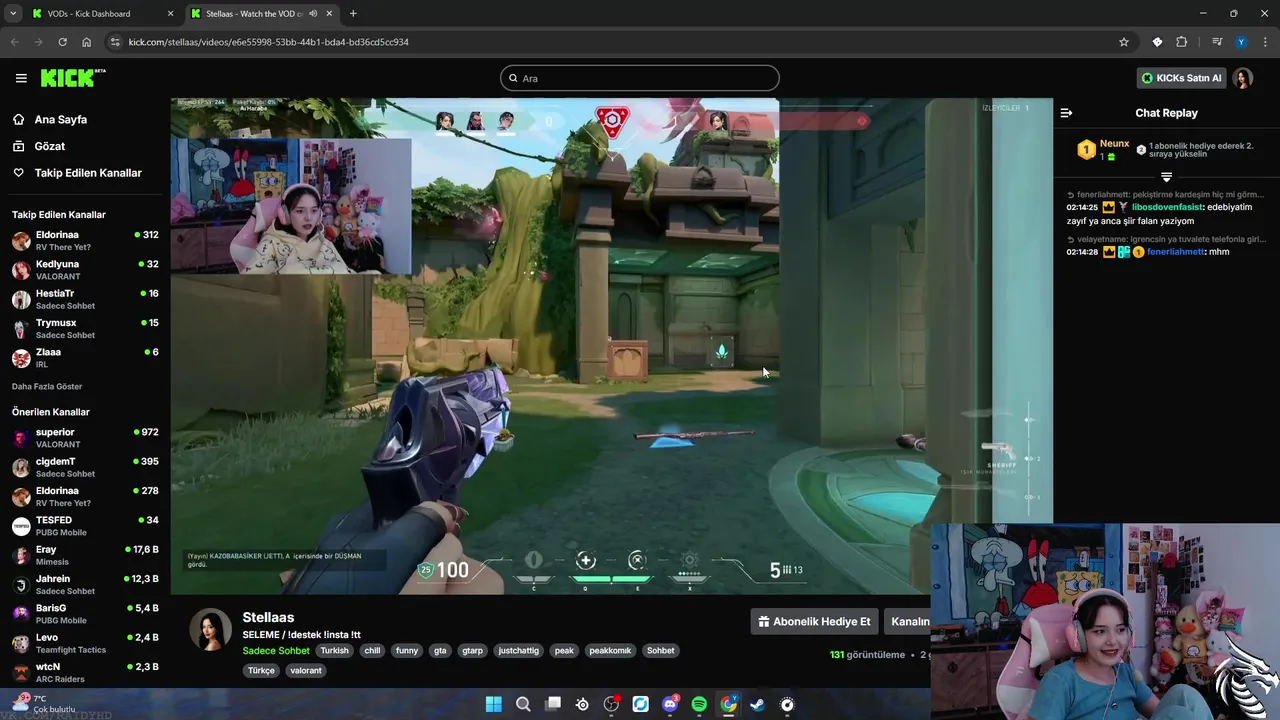The width and height of the screenshot is (1280, 720).
Task: Click Stellaas streamer avatar
Action: [x=211, y=629]
